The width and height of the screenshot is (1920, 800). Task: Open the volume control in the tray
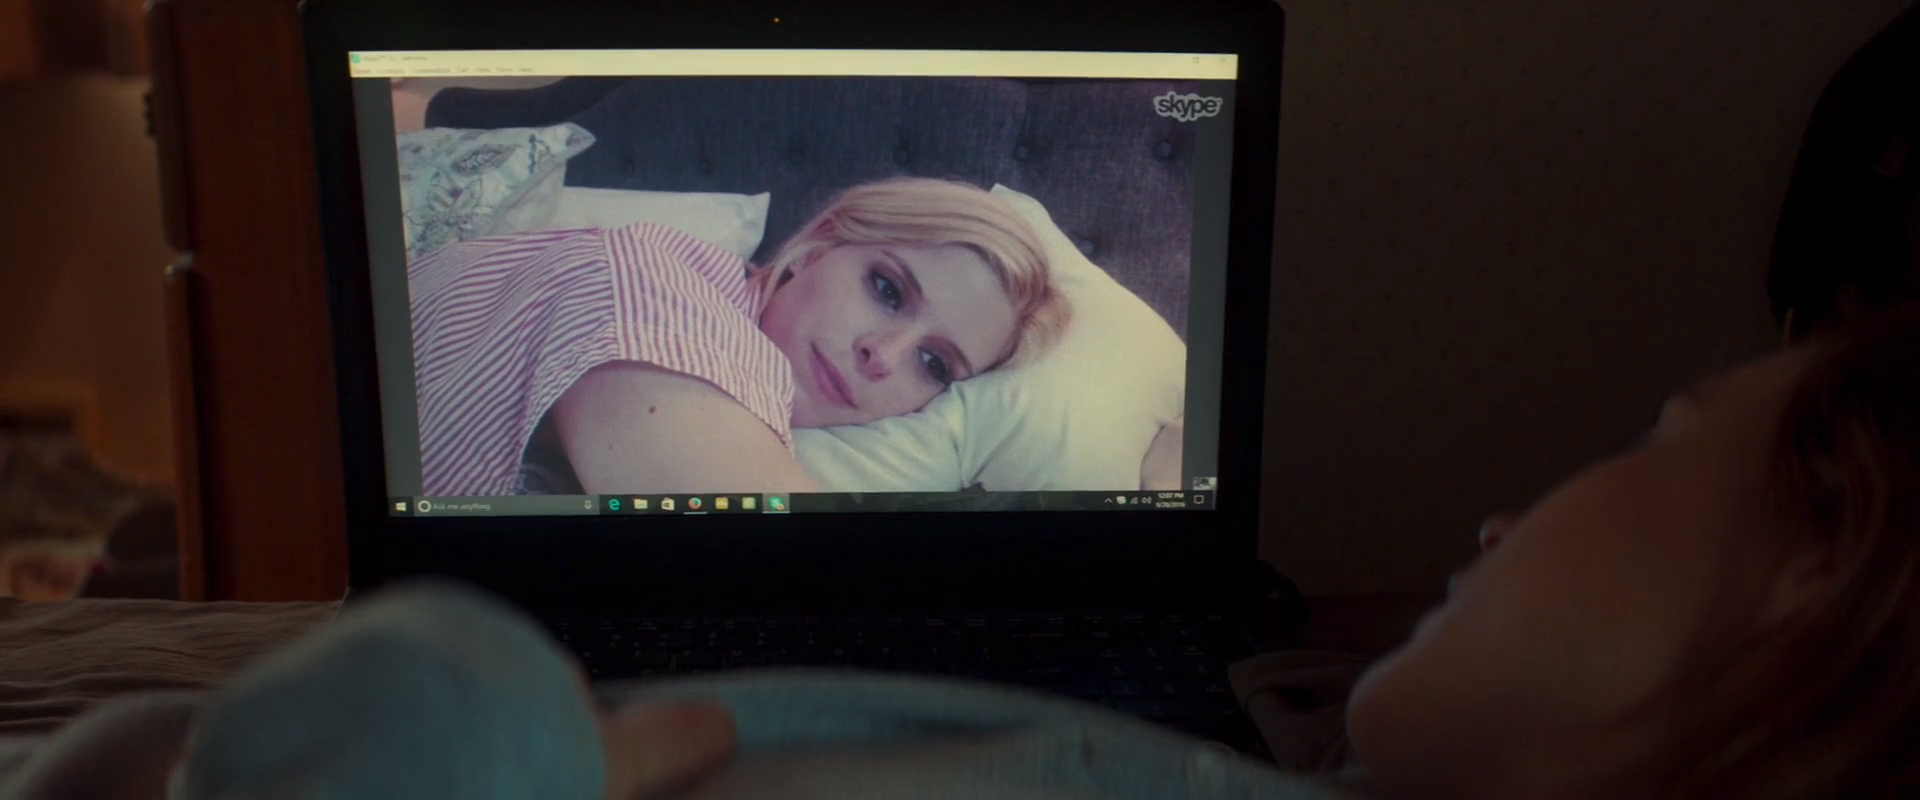tap(1147, 500)
